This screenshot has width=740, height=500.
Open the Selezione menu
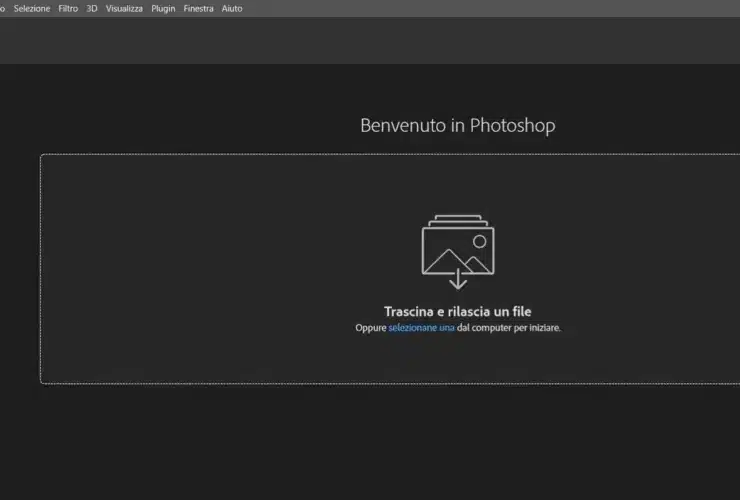point(32,8)
